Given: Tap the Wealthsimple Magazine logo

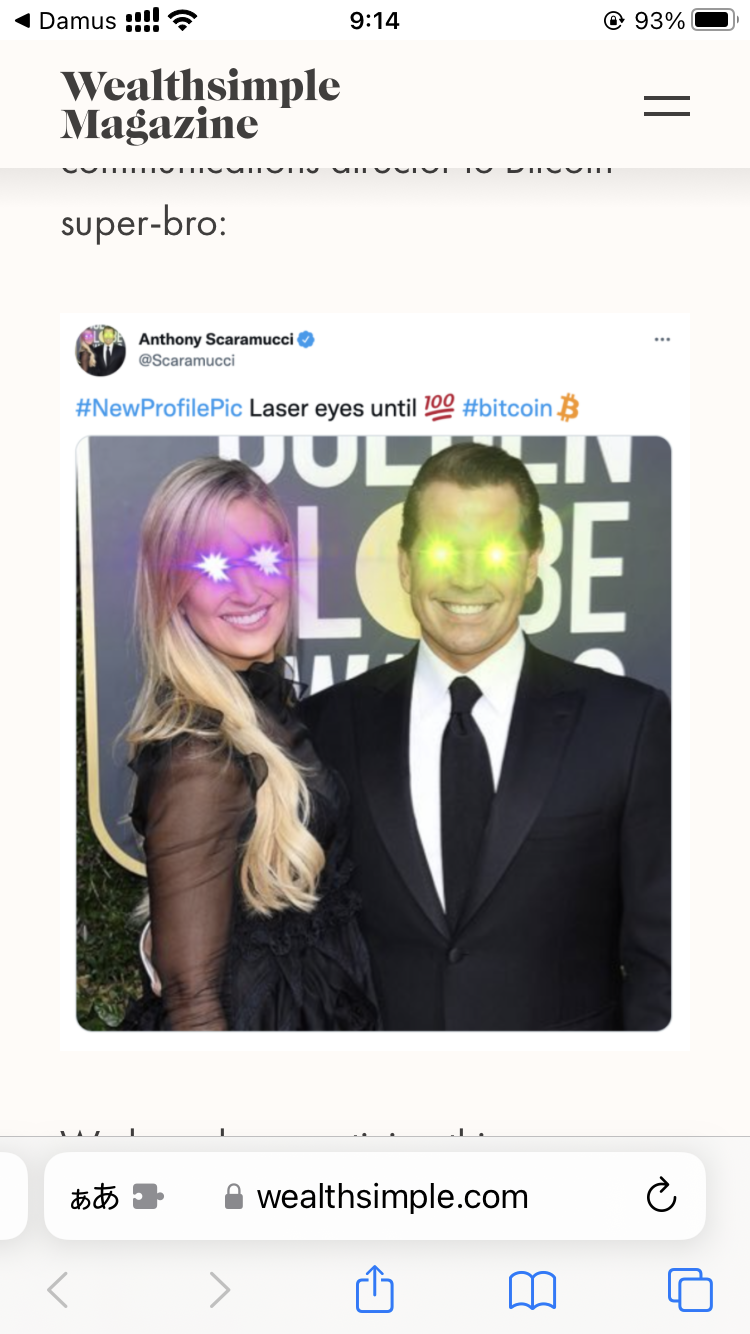Looking at the screenshot, I should click(200, 104).
